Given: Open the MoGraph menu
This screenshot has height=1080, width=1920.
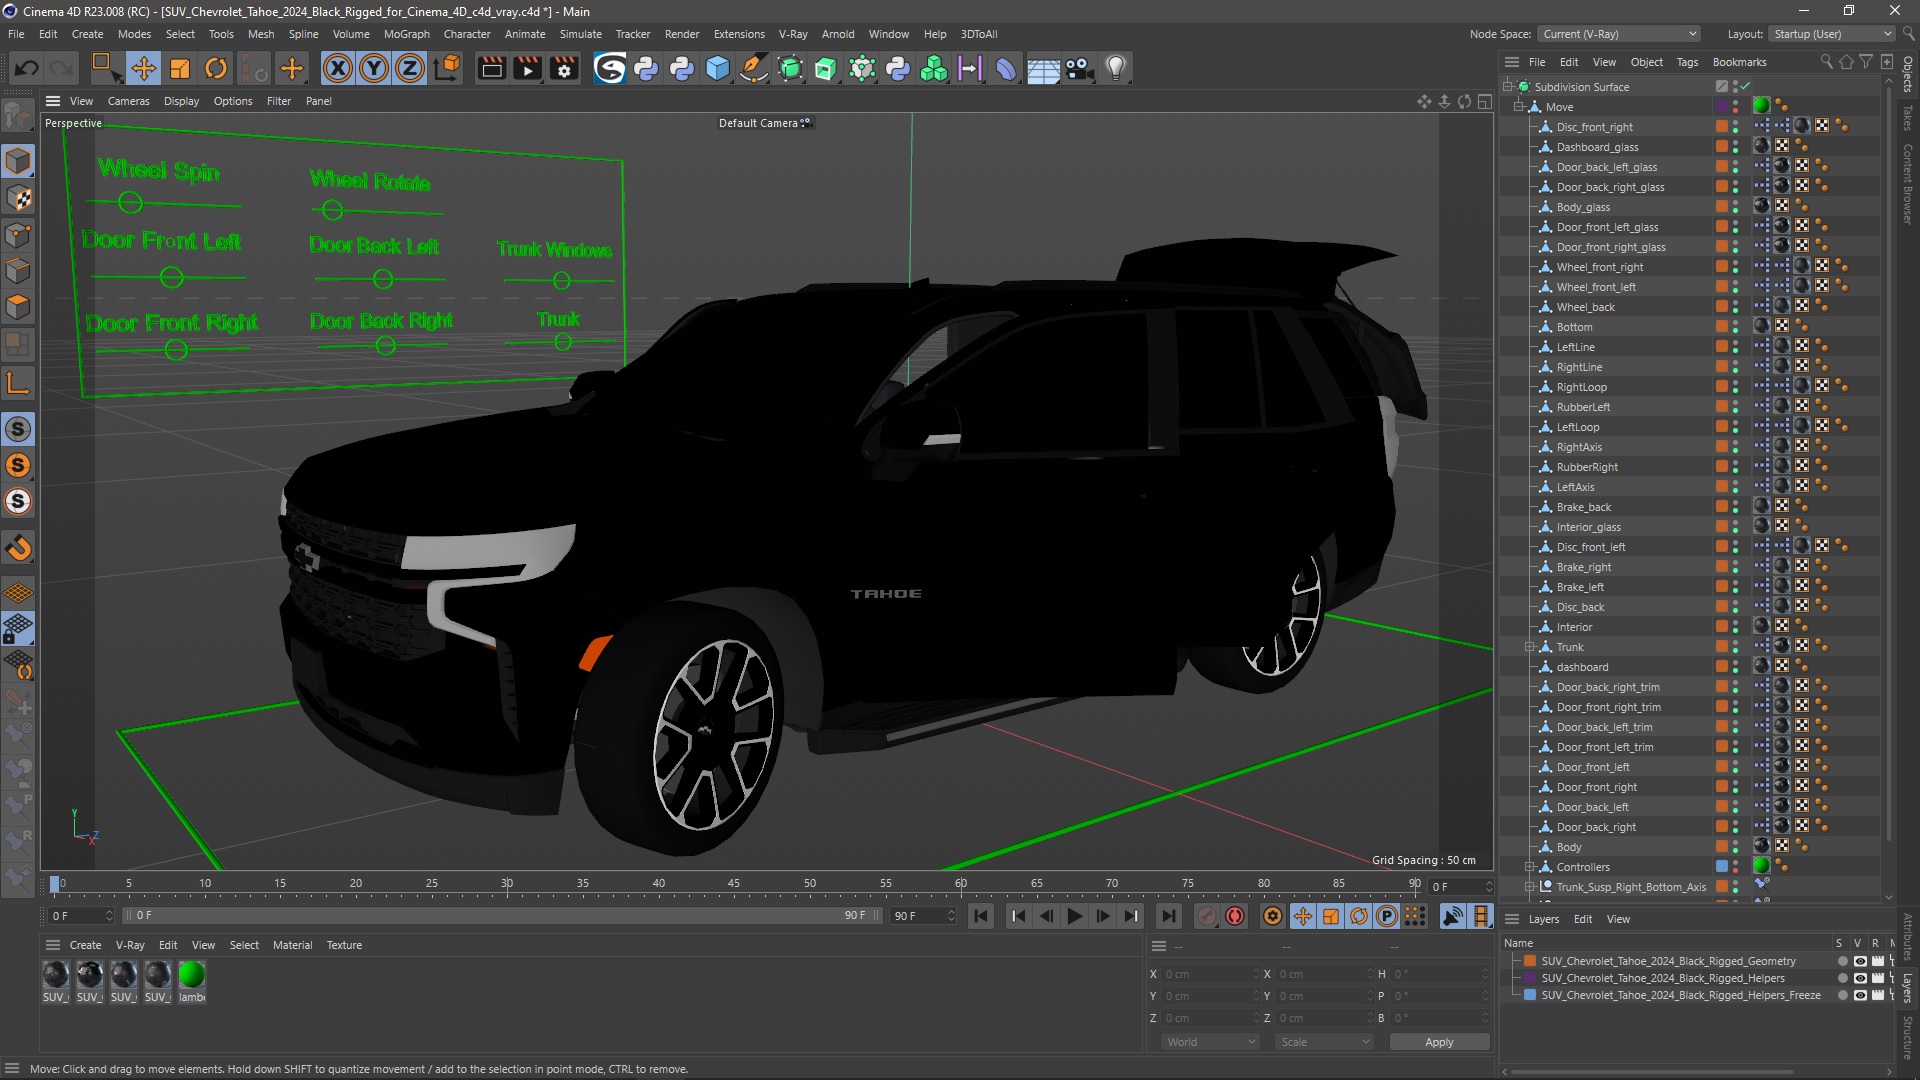Looking at the screenshot, I should [406, 34].
